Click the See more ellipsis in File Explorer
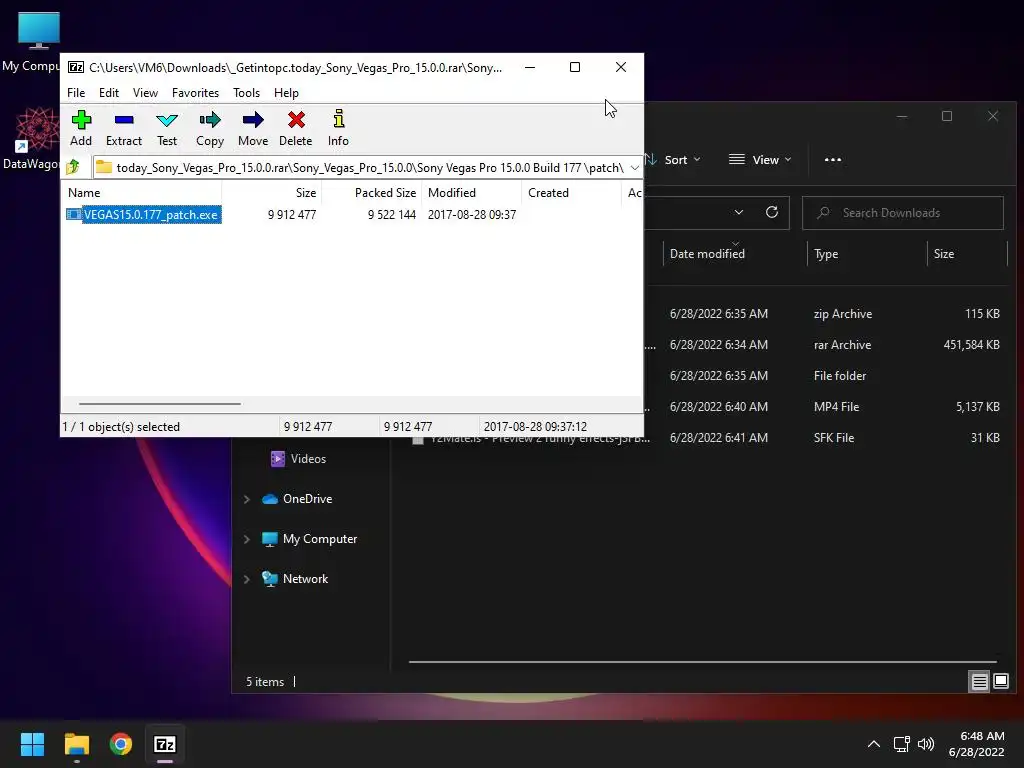This screenshot has width=1024, height=768. pos(833,159)
